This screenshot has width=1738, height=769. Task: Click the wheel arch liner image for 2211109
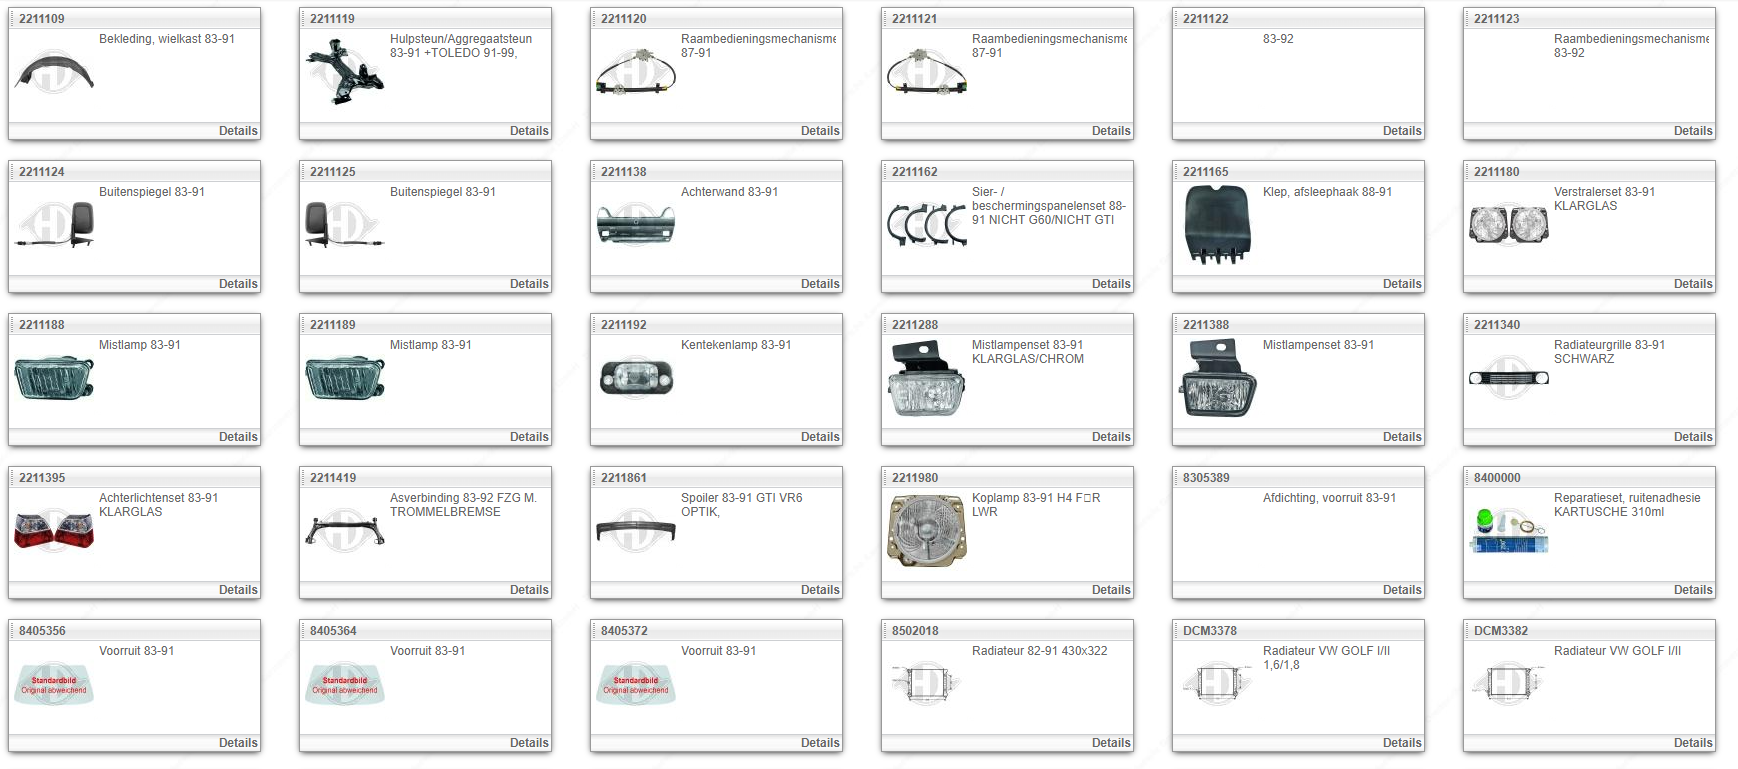tap(54, 73)
